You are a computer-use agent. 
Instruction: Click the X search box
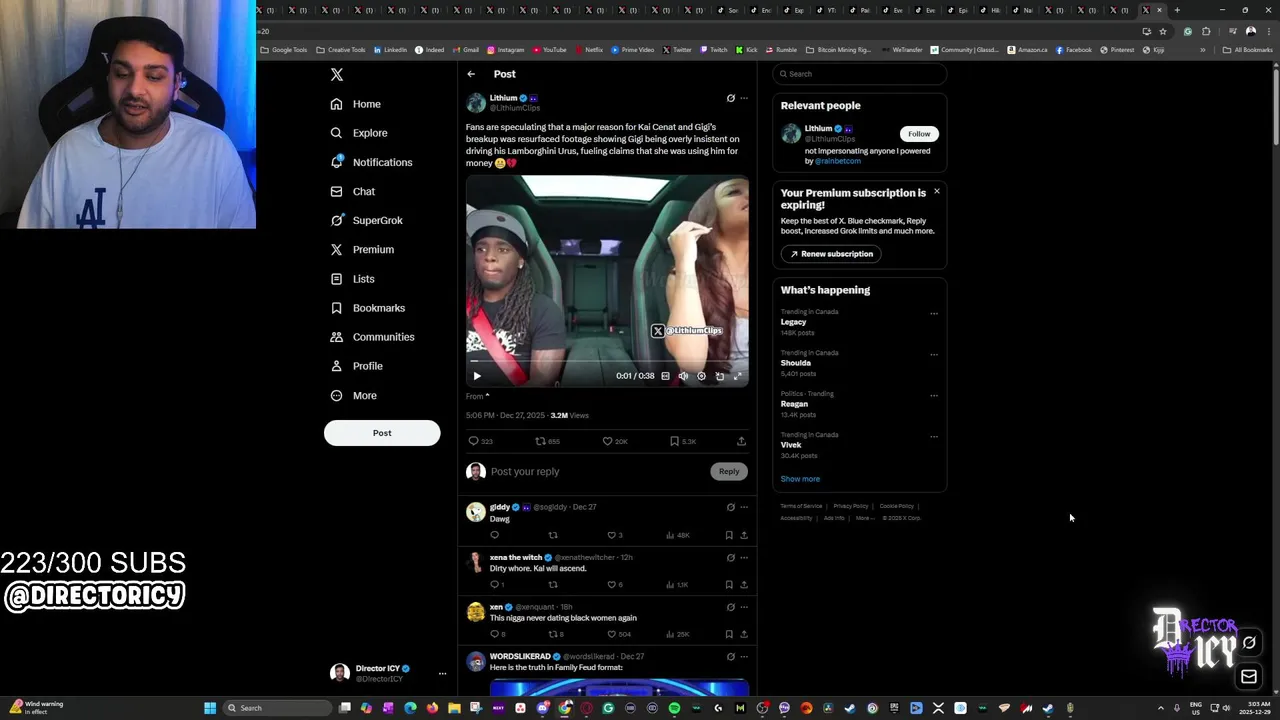coord(860,74)
